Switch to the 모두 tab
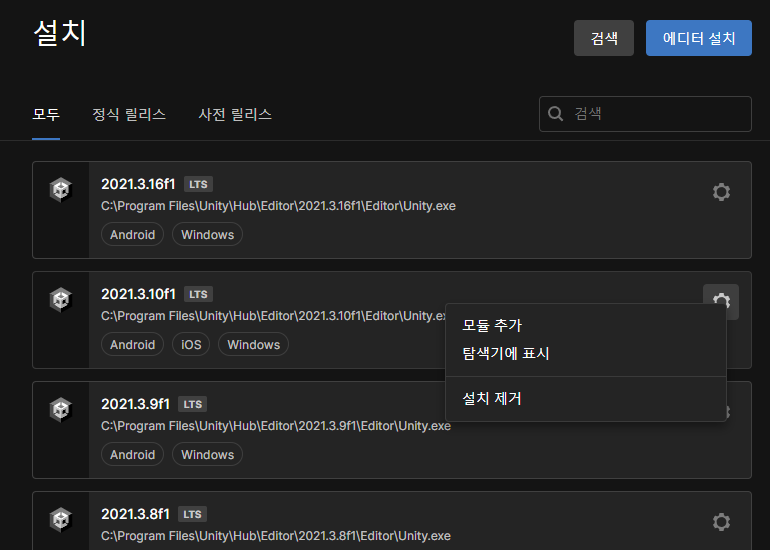 click(46, 115)
